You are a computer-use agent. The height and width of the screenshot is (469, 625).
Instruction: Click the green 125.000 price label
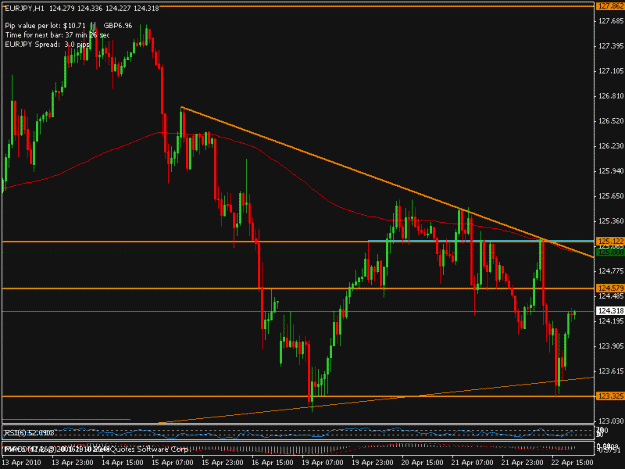pyautogui.click(x=610, y=252)
